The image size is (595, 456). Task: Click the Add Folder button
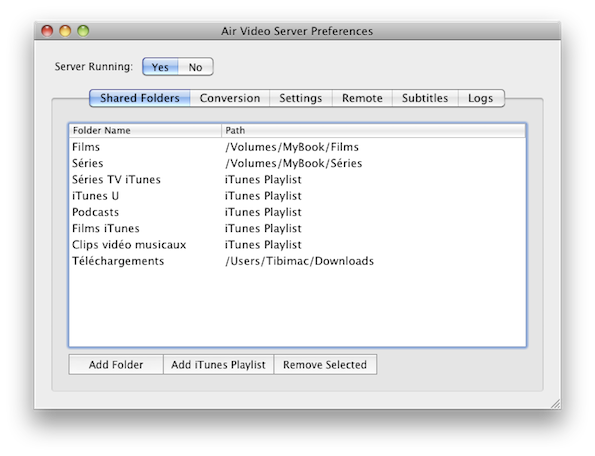(x=116, y=365)
